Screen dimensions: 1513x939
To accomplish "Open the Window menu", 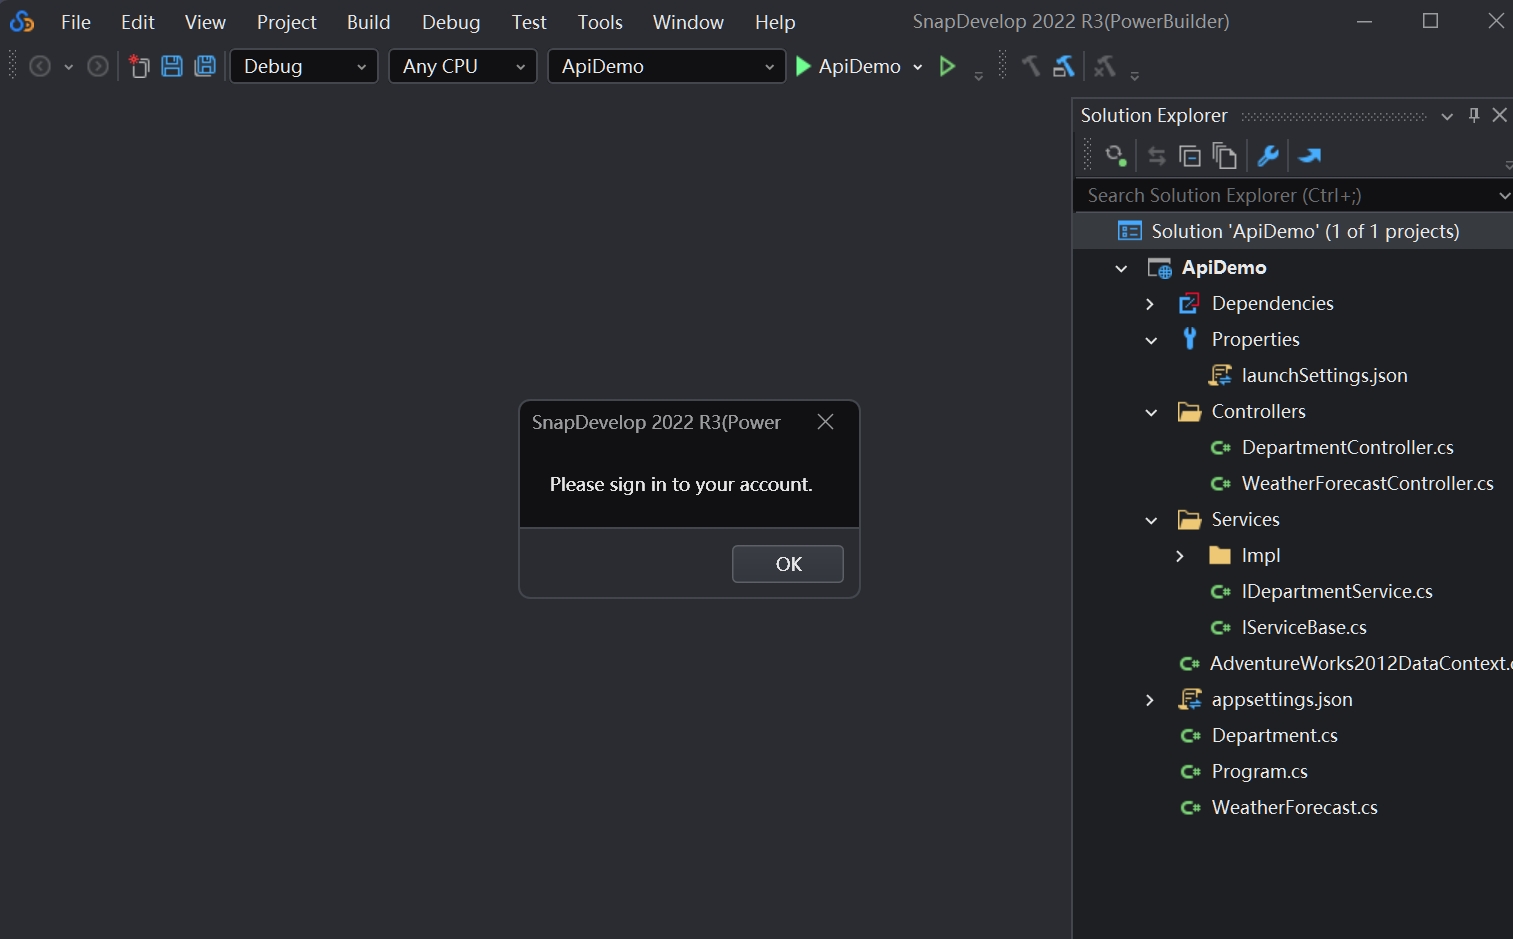I will (x=688, y=22).
